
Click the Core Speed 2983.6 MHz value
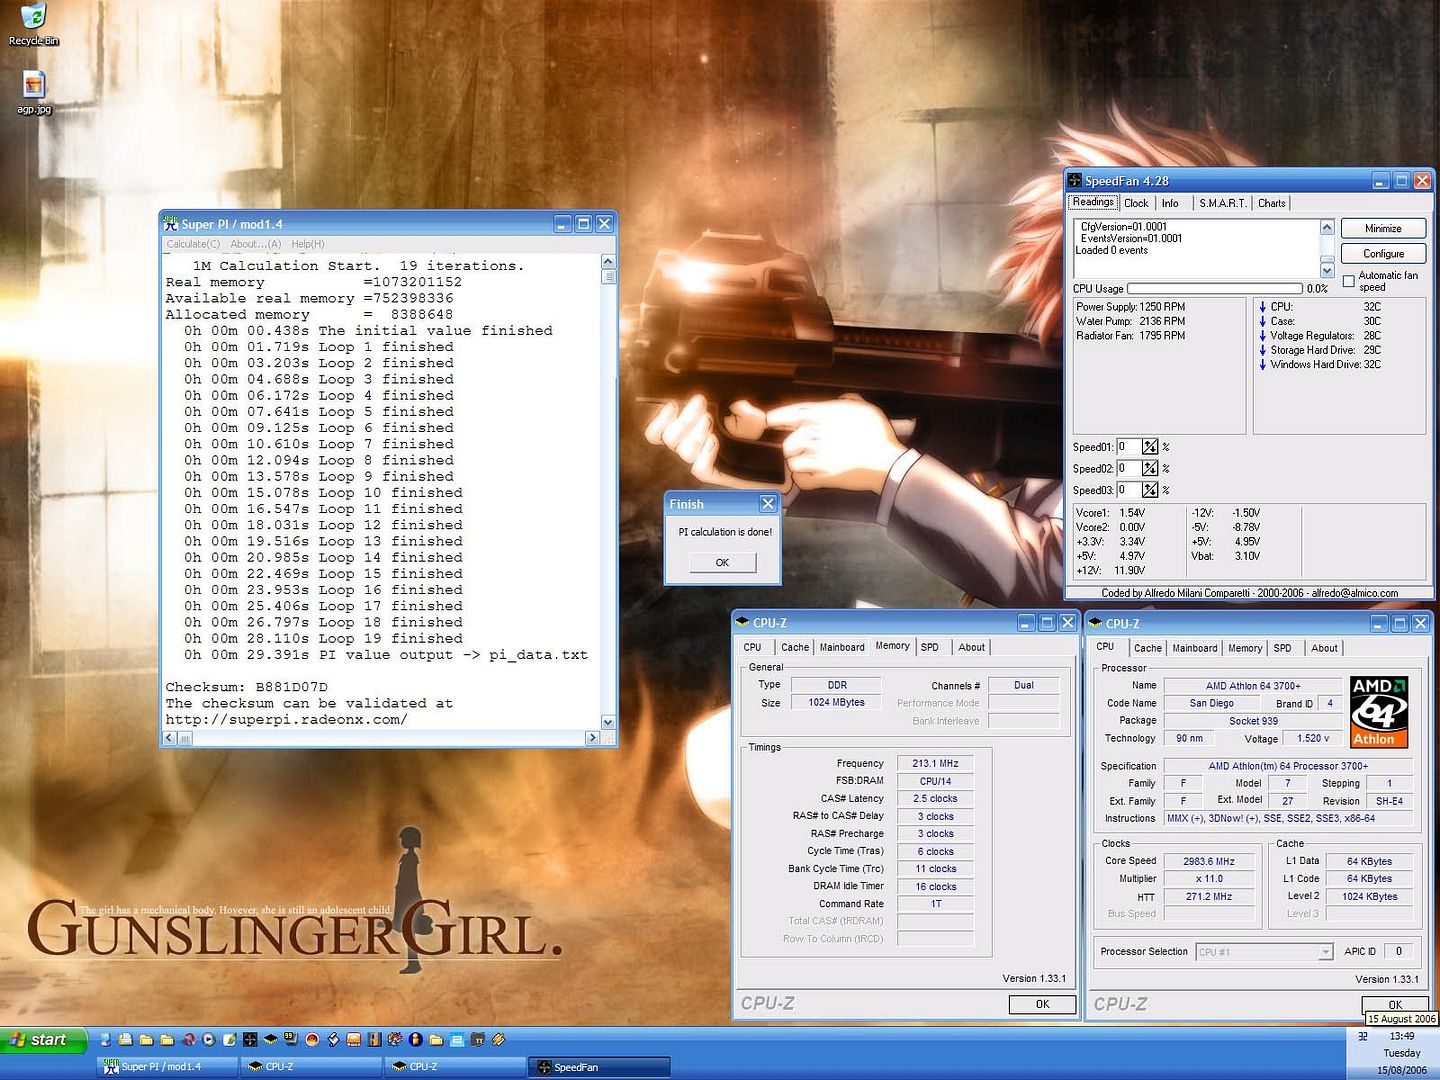[x=1209, y=861]
